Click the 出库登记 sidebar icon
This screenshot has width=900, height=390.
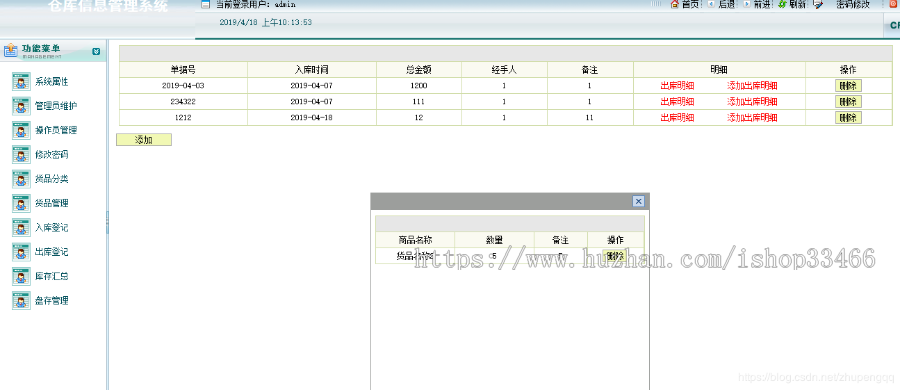(21, 252)
